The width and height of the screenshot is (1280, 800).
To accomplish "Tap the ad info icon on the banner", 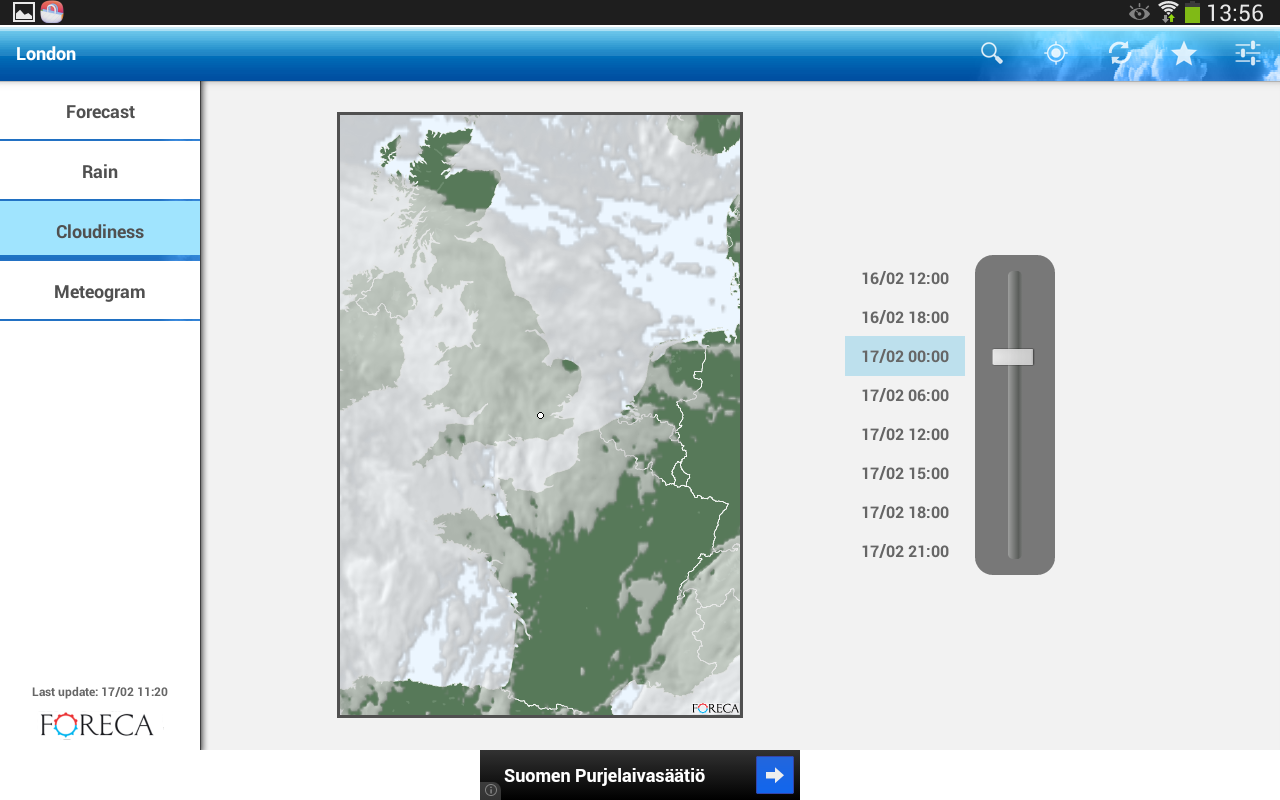I will [x=490, y=790].
